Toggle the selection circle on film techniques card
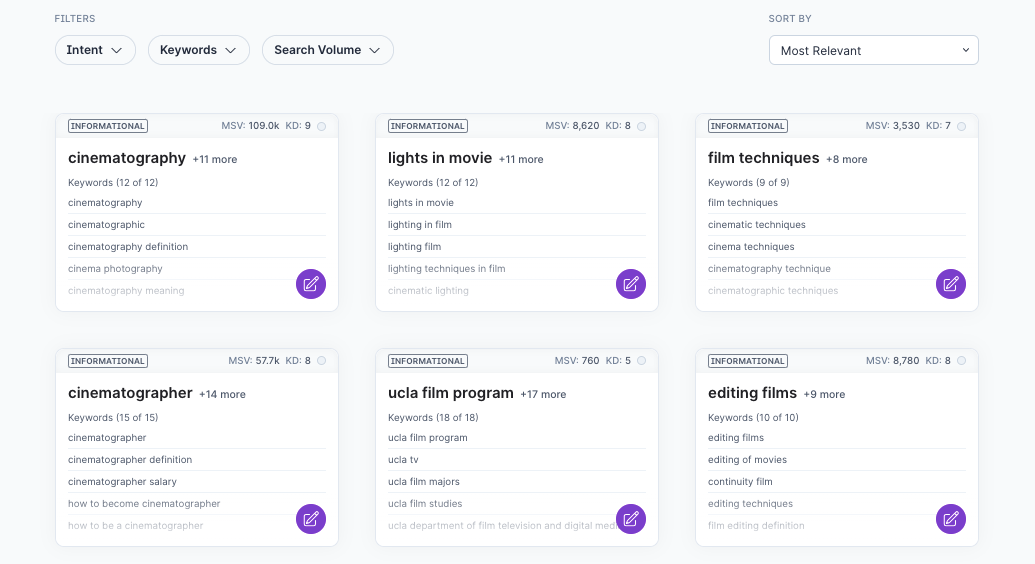 962,127
